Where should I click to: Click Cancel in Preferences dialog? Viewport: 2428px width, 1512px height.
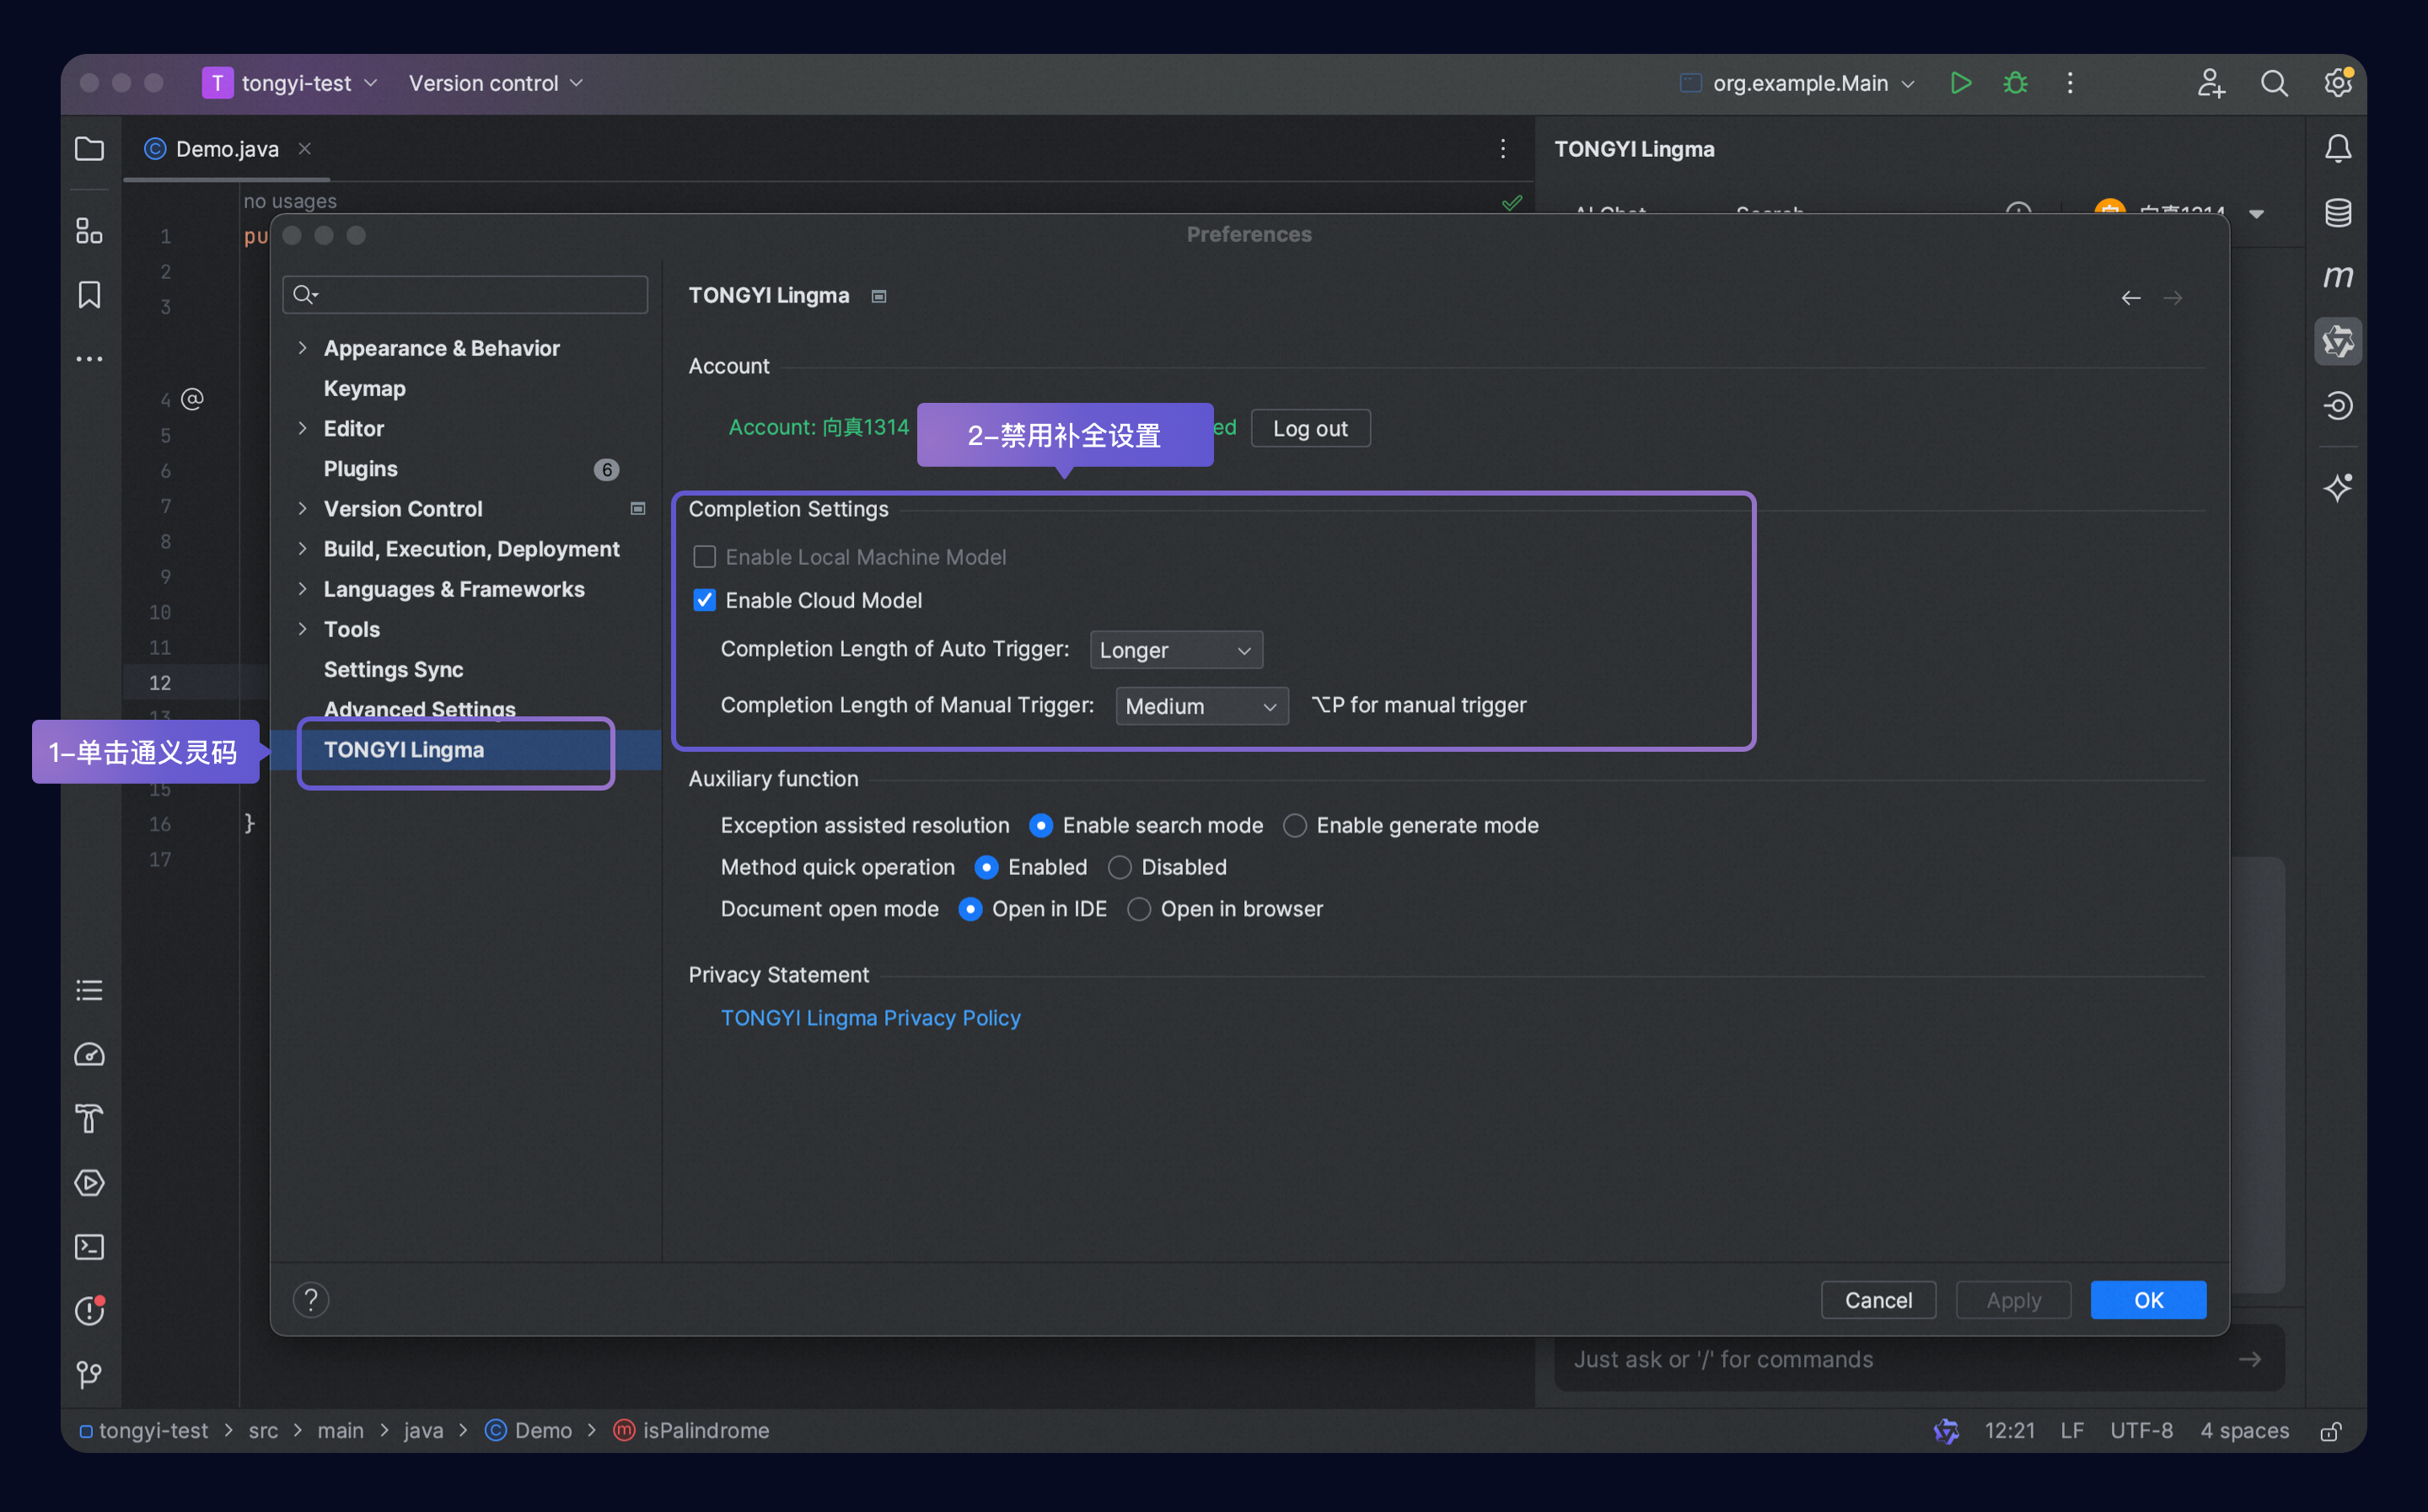pyautogui.click(x=1878, y=1300)
